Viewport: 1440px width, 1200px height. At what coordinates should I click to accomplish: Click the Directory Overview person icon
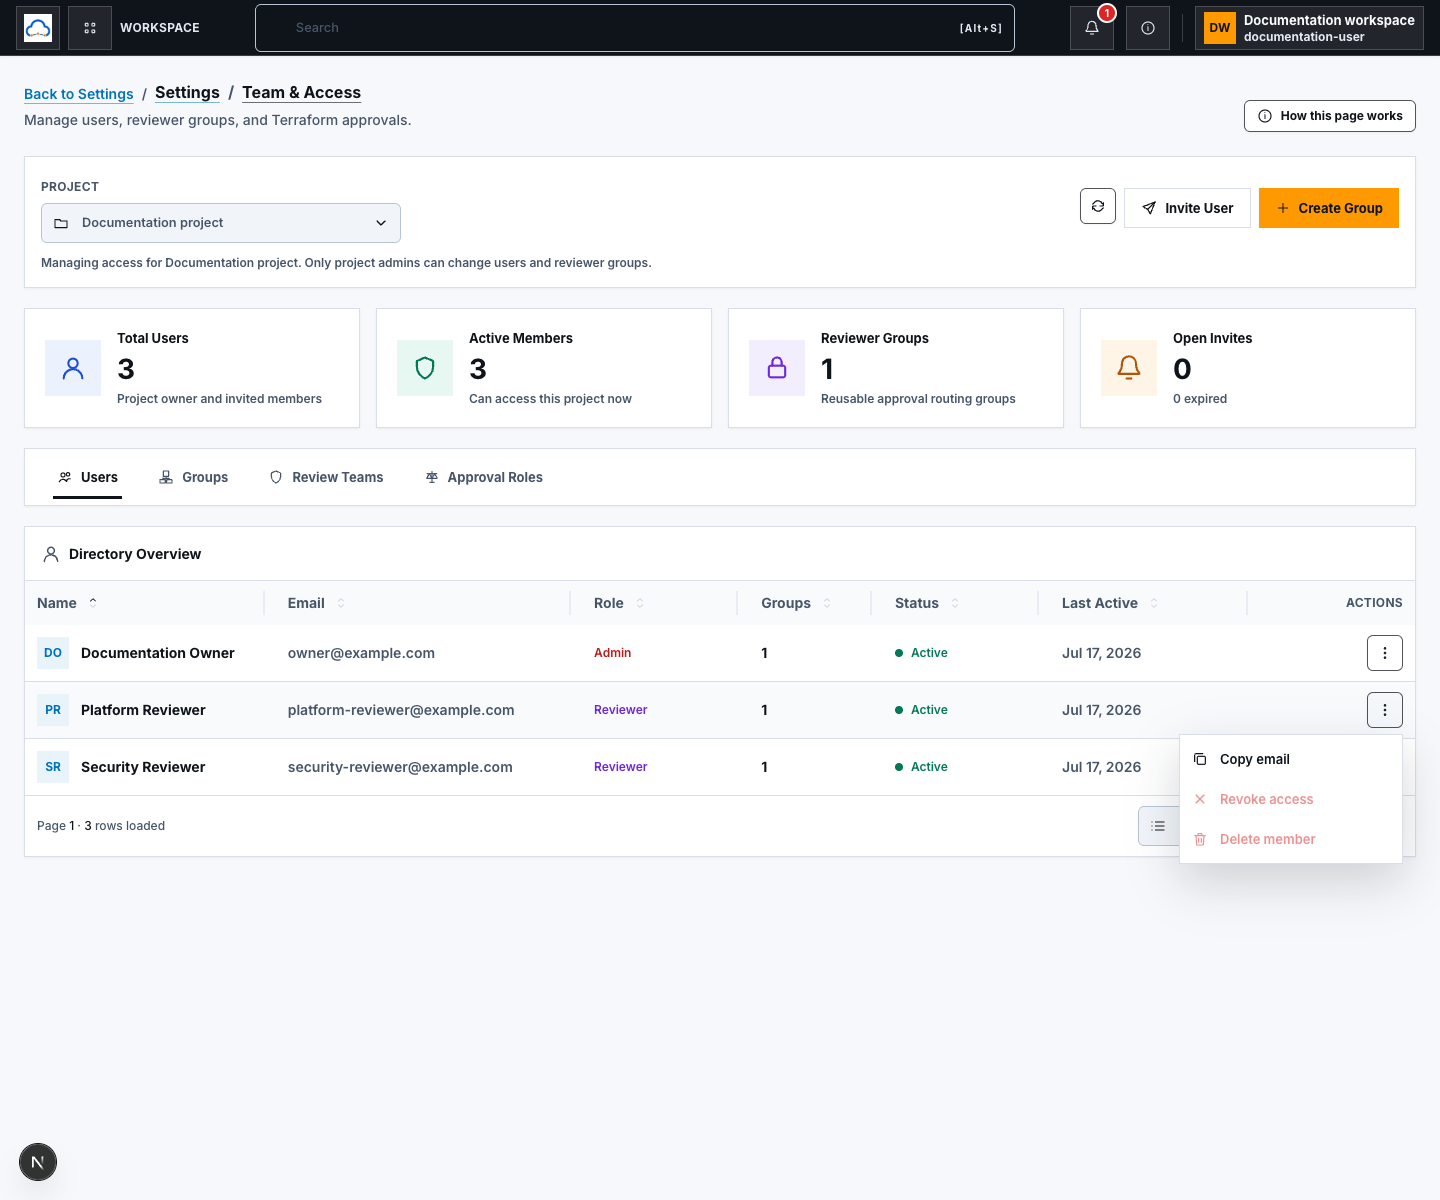tap(51, 554)
